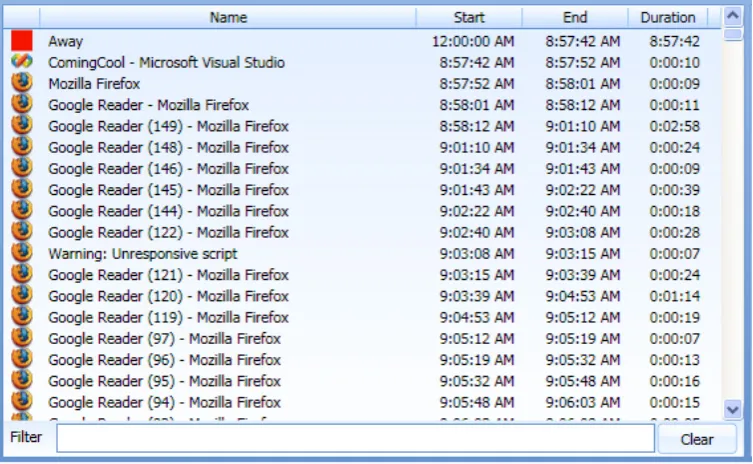This screenshot has width=753, height=464.
Task: Select Google Reader - Mozilla Firefox entry
Action: (148, 105)
